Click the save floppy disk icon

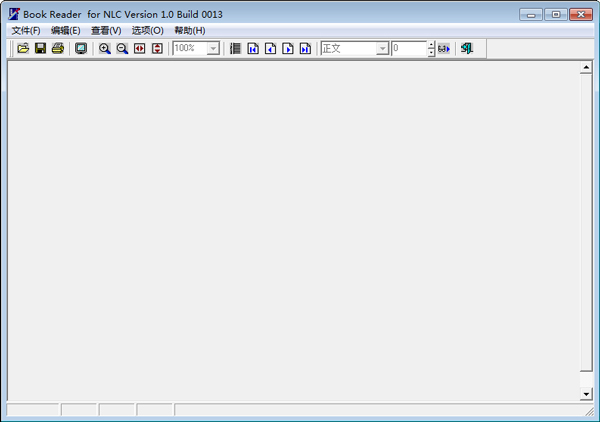40,48
